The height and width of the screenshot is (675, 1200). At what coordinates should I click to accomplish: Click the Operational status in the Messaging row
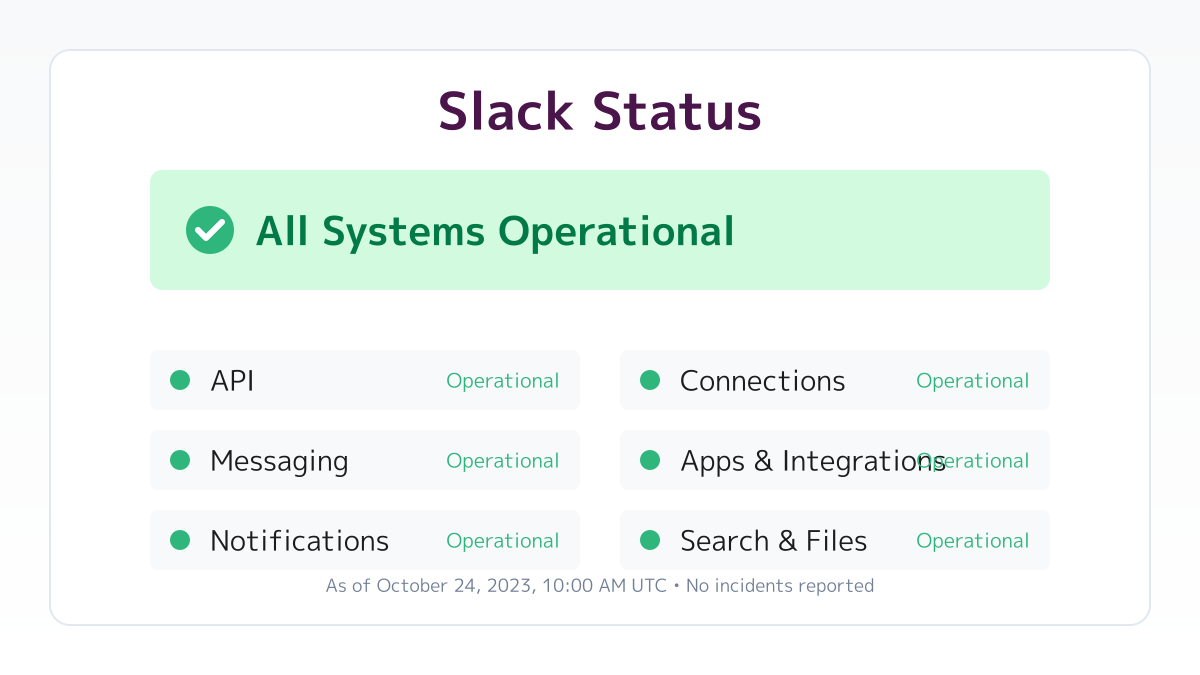coord(502,461)
